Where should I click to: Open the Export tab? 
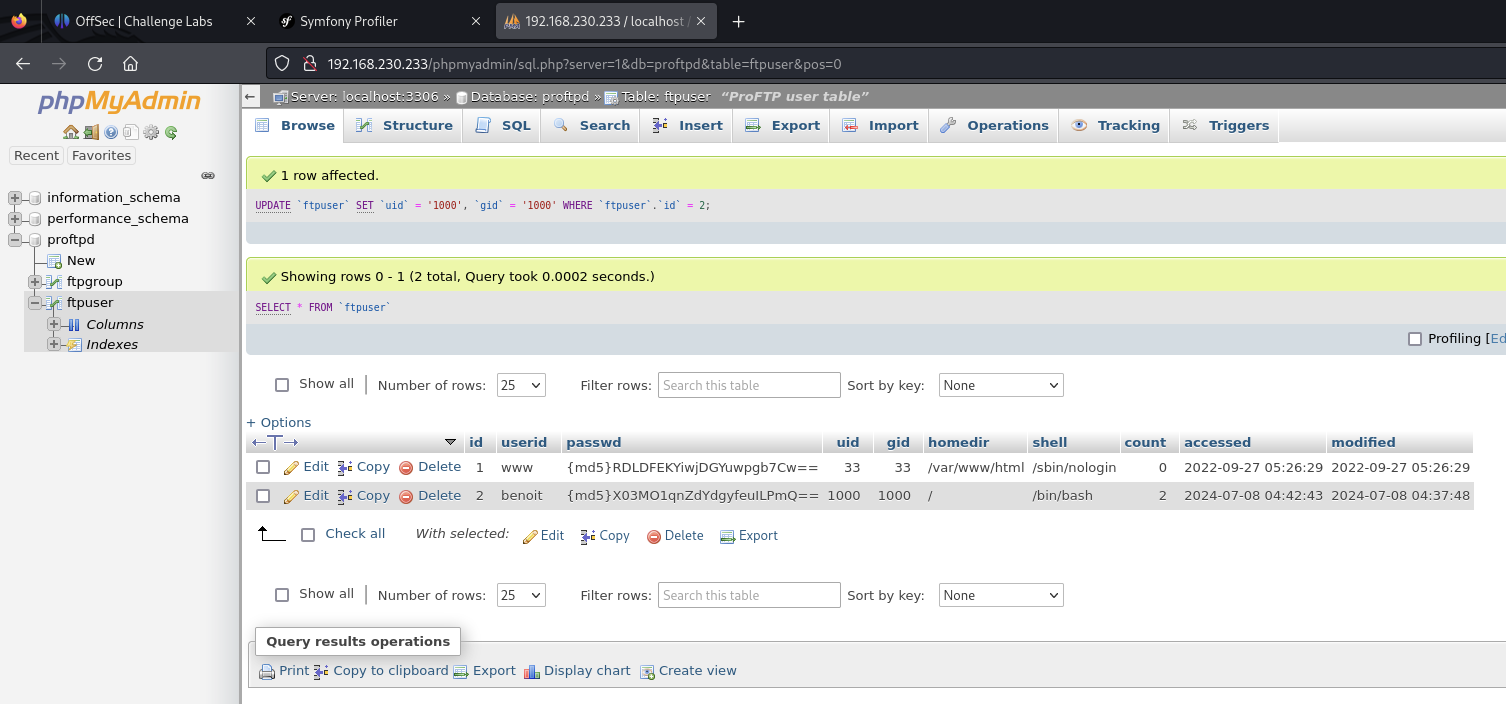tap(782, 126)
